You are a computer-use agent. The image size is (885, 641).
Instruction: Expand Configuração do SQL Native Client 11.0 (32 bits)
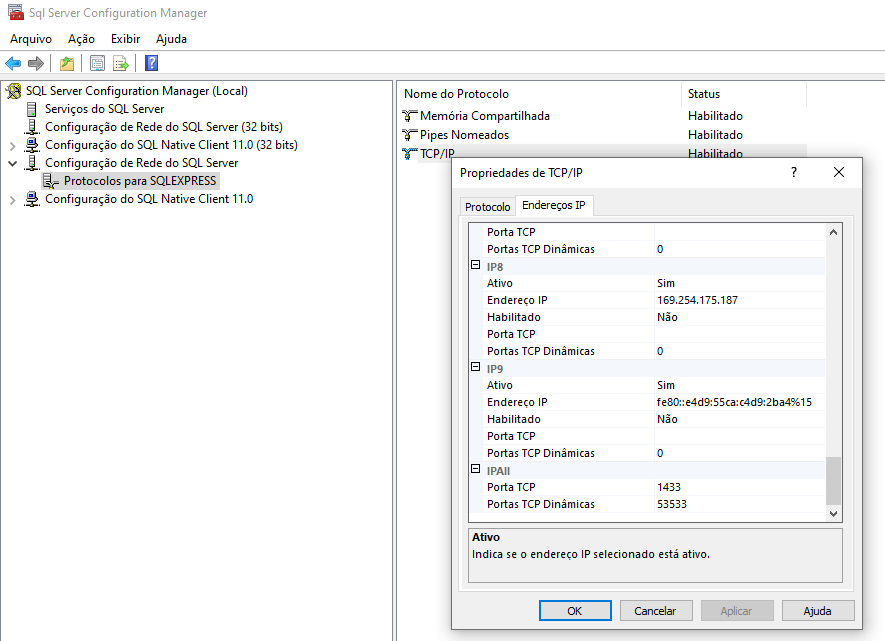pyautogui.click(x=12, y=146)
